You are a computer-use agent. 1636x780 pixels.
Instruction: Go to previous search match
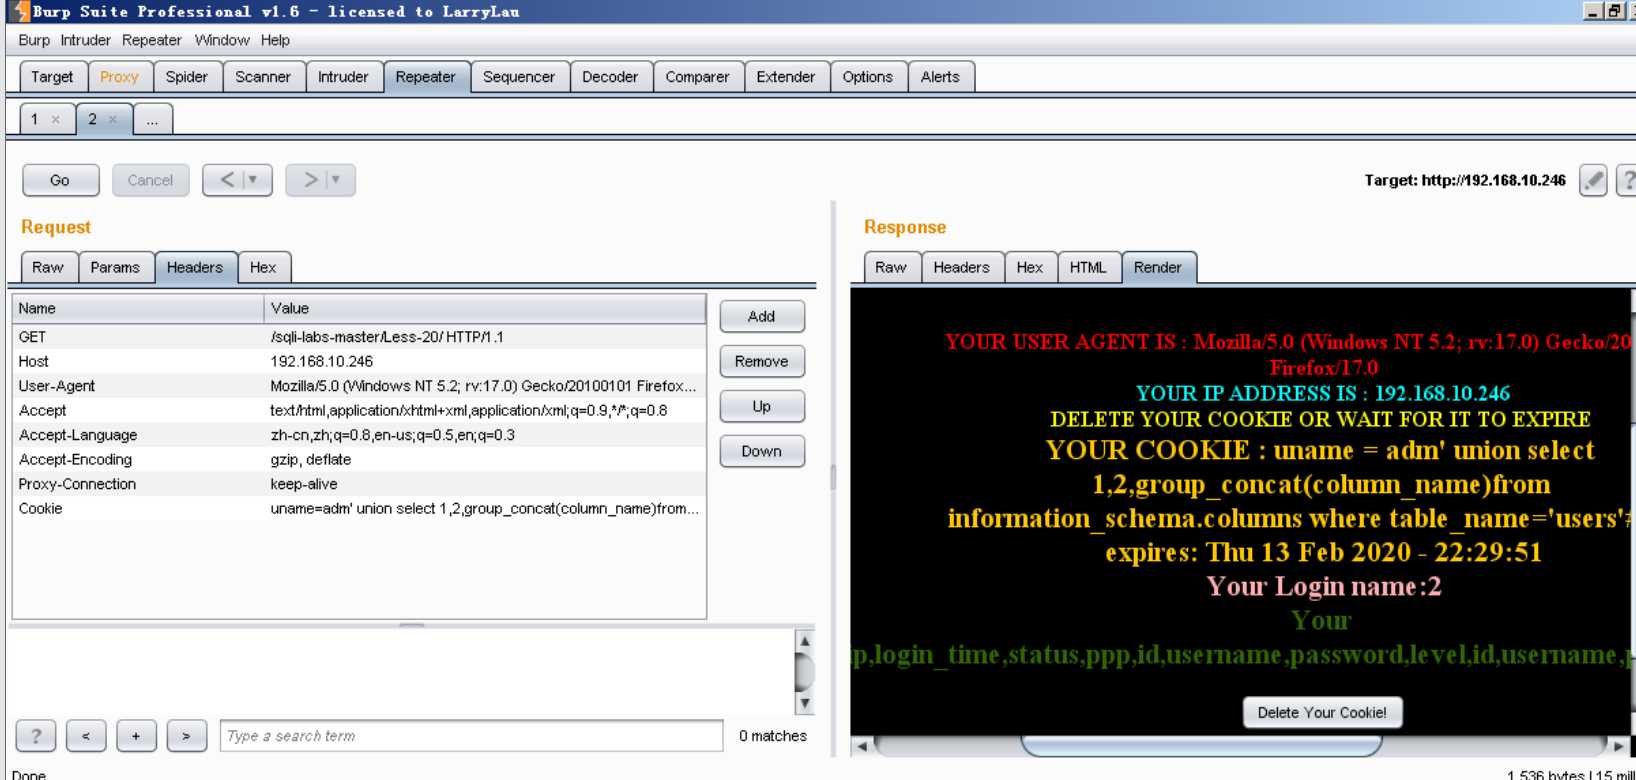coord(86,736)
